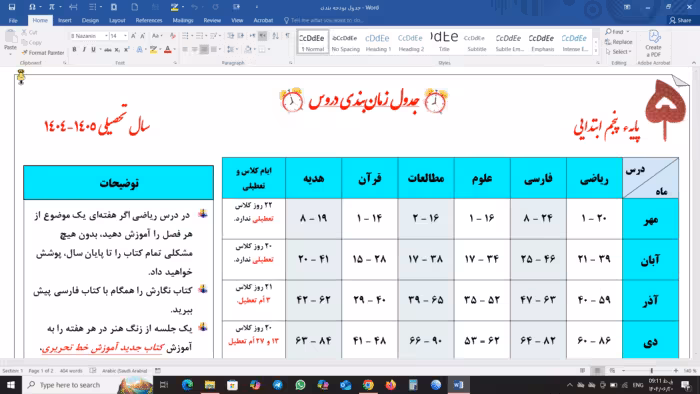Screen dimensions: 700x394
Task: Toggle italic formatting
Action: (x=83, y=50)
